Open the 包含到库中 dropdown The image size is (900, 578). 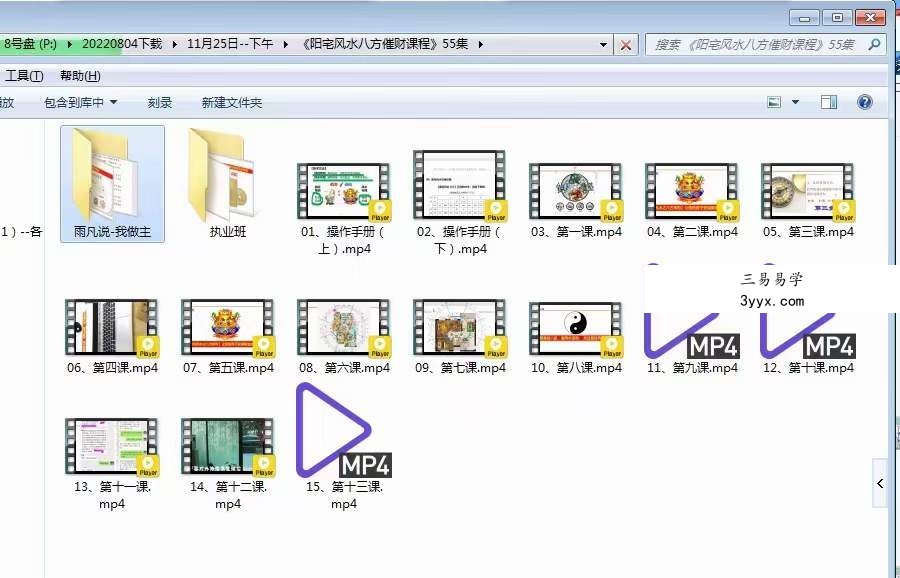pos(80,102)
